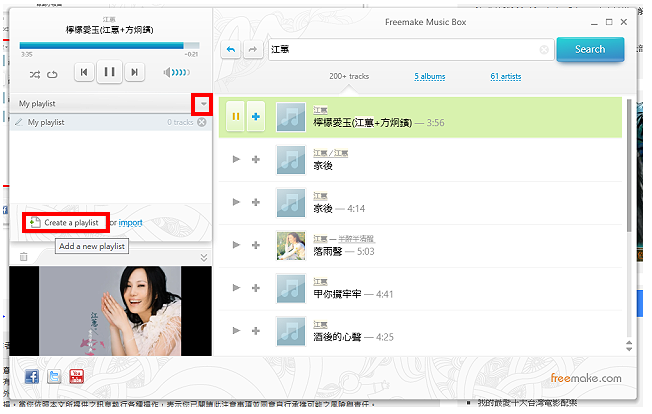Open the 落雨聲 album cover thumbnail

pyautogui.click(x=291, y=245)
